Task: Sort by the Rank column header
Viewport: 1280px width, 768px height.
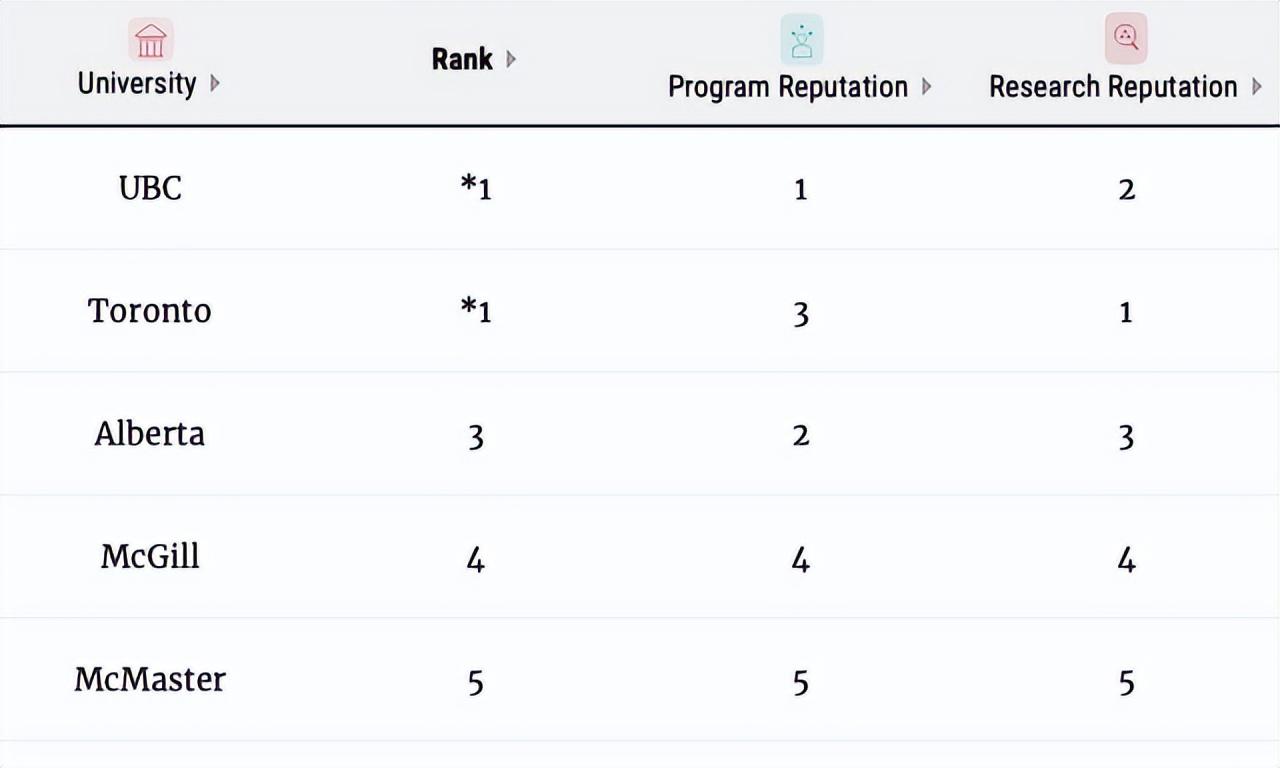Action: [x=462, y=59]
